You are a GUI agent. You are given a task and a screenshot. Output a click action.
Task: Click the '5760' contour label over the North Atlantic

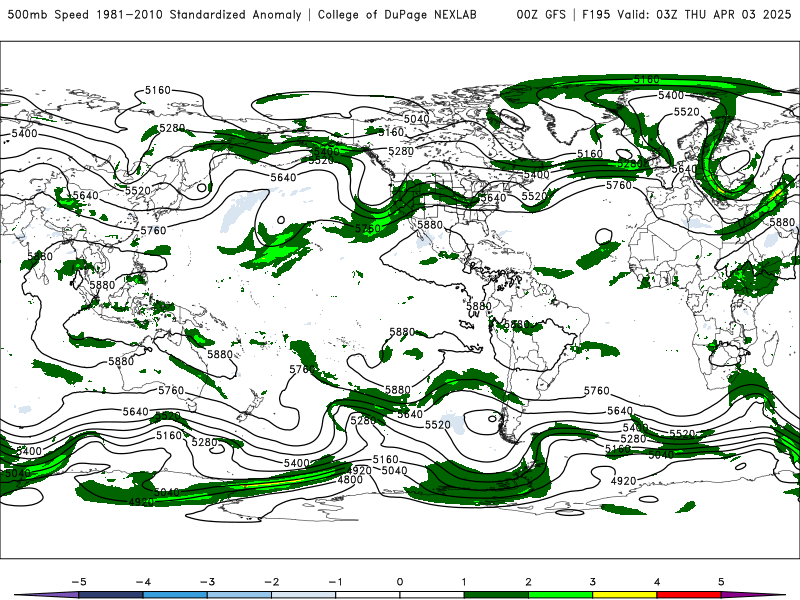coord(619,185)
